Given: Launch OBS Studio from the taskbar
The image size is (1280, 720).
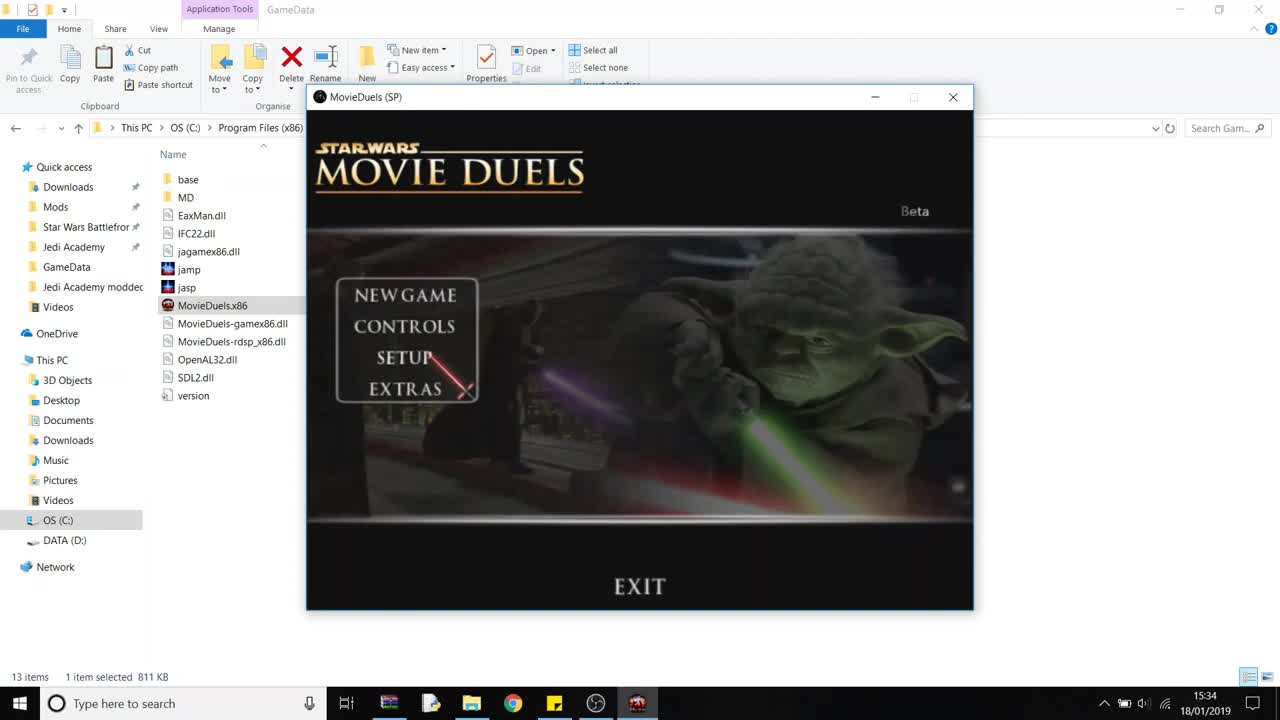Looking at the screenshot, I should coord(595,703).
